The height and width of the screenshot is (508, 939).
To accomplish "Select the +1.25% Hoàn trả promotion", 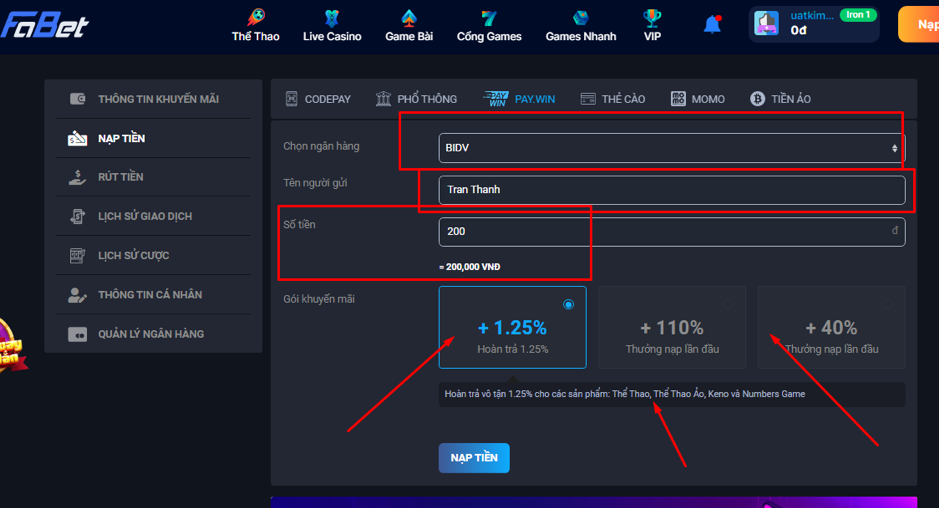I will (511, 328).
